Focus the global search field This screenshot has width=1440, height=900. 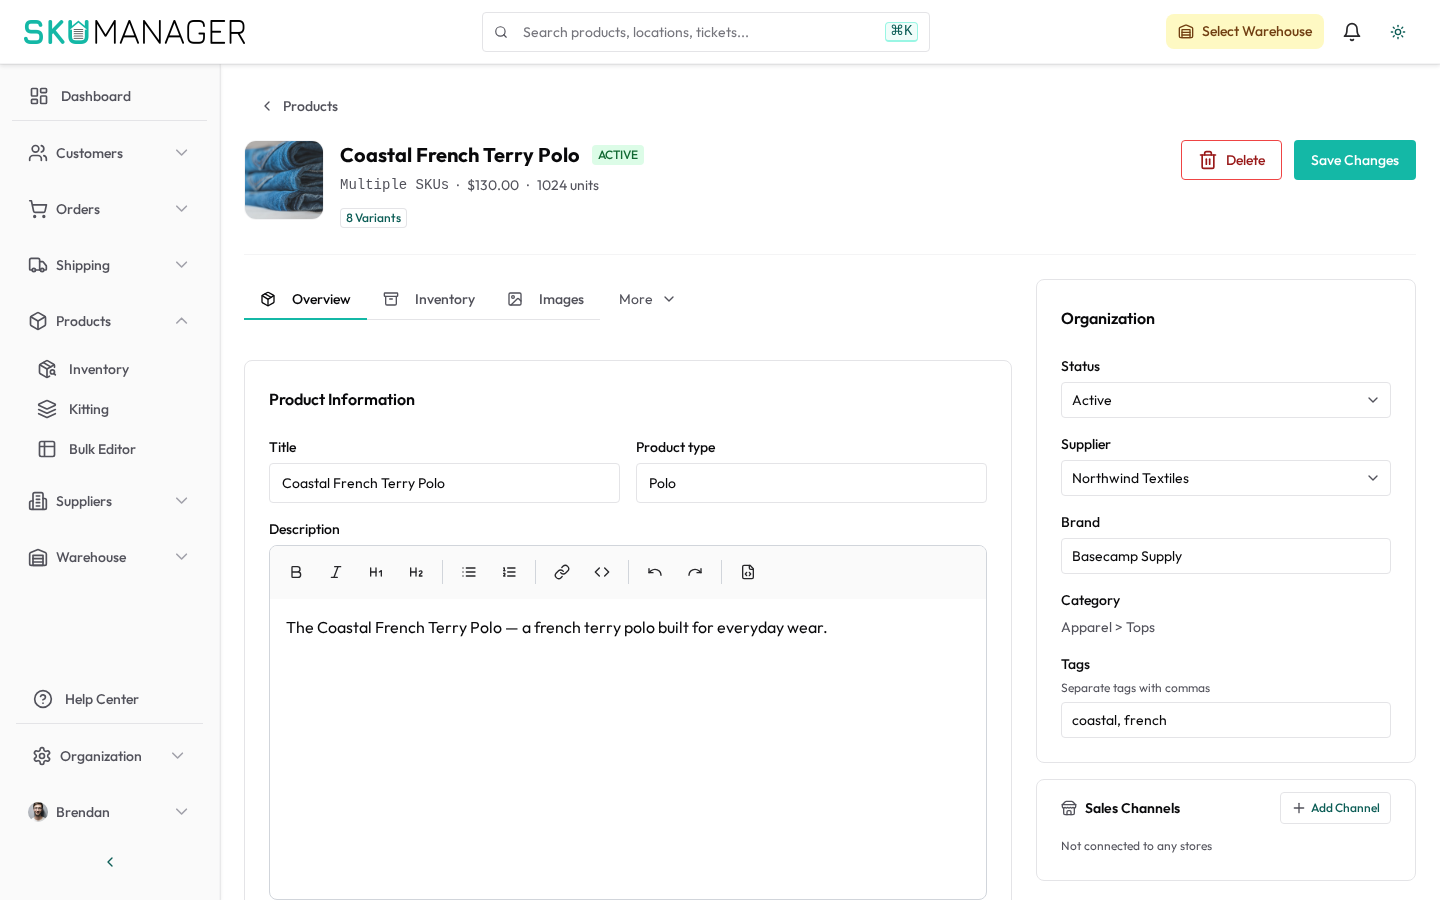[706, 32]
